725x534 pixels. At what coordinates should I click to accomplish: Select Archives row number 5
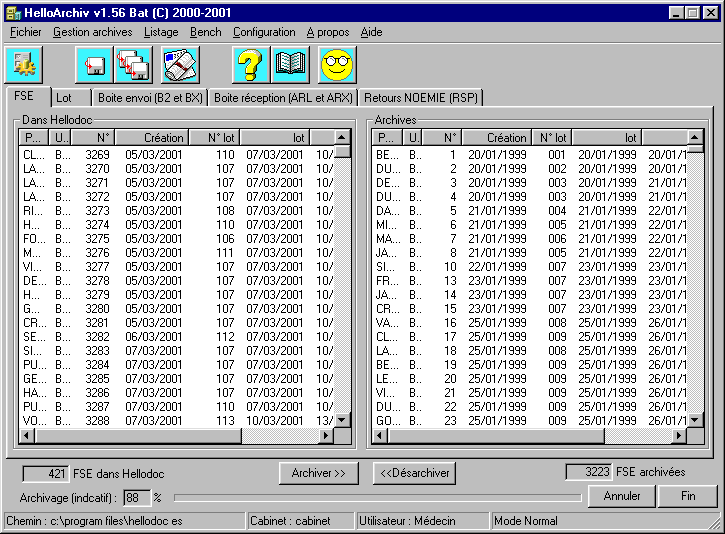[530, 211]
